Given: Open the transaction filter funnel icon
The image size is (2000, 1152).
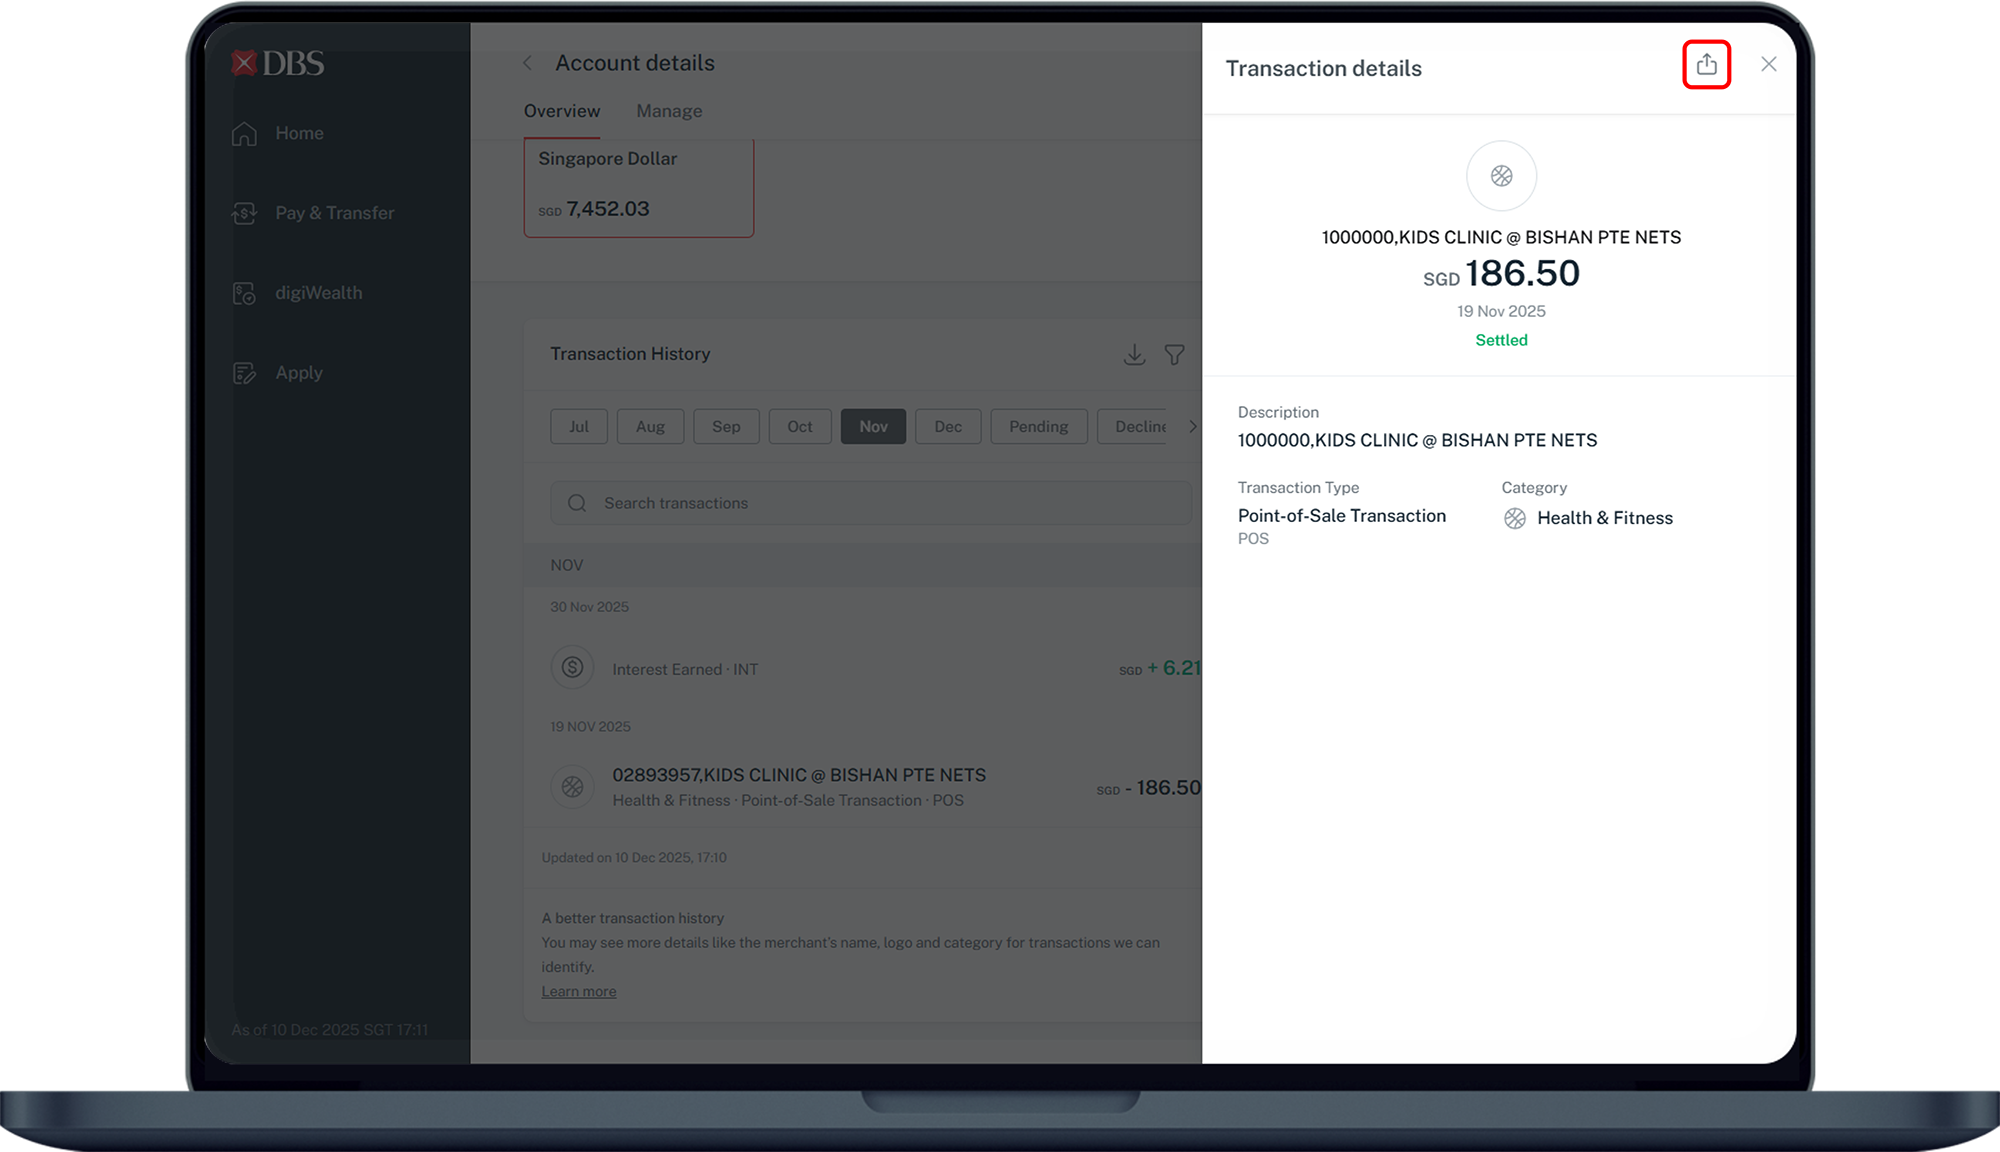Looking at the screenshot, I should [x=1174, y=355].
